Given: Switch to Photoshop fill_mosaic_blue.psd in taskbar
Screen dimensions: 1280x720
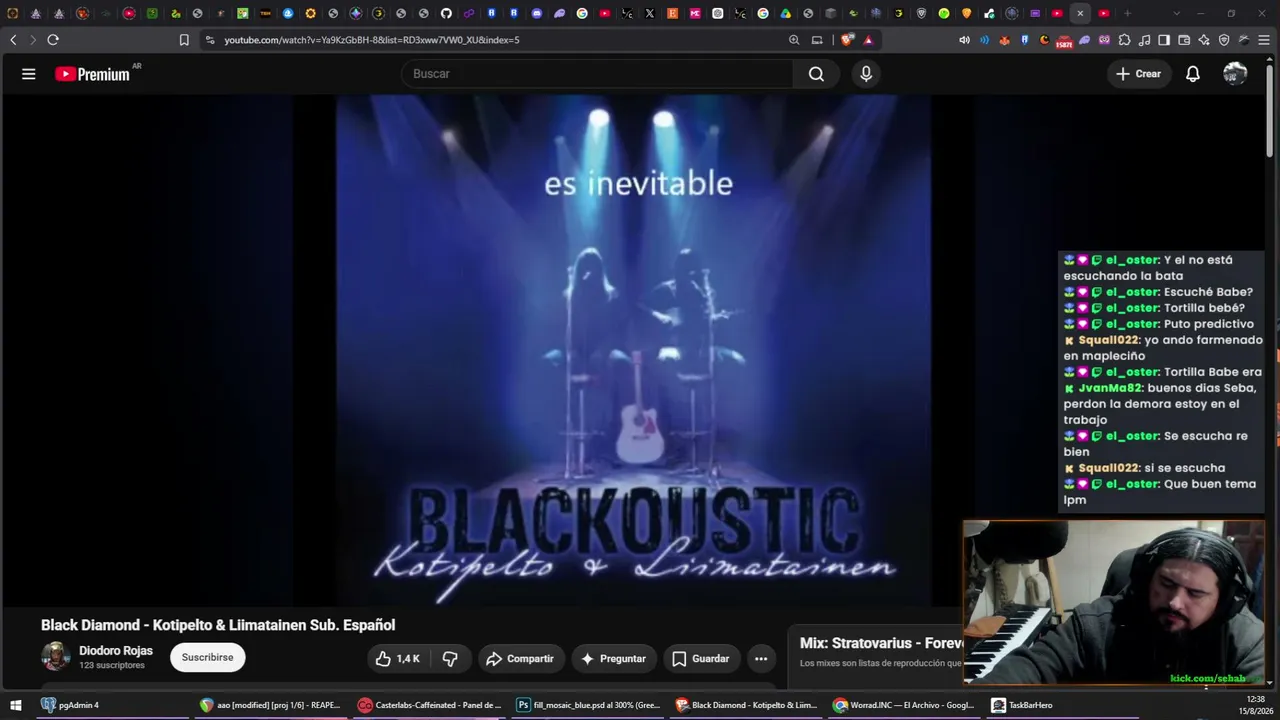Looking at the screenshot, I should tap(588, 705).
